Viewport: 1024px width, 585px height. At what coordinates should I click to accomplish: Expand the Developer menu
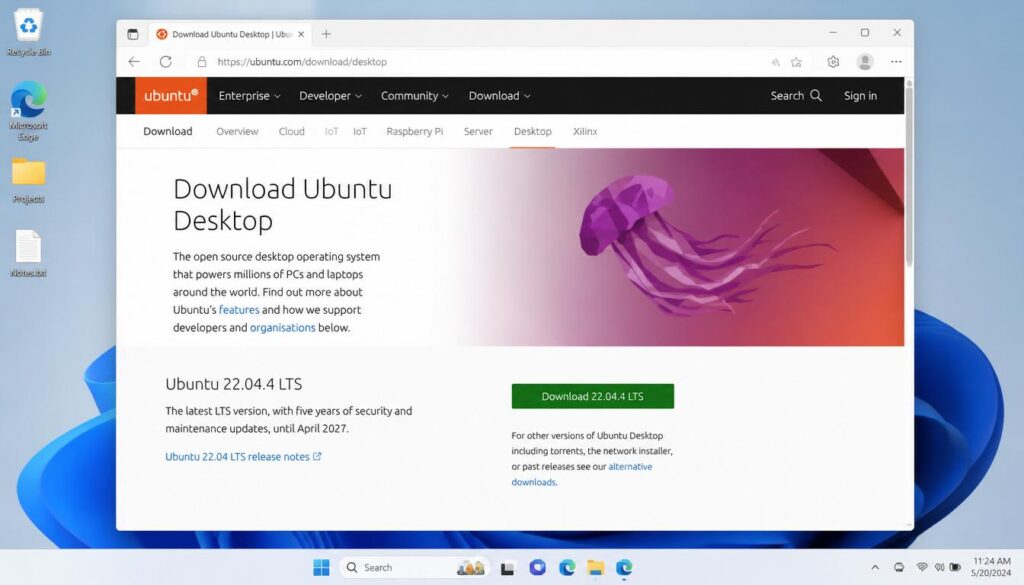tap(330, 95)
